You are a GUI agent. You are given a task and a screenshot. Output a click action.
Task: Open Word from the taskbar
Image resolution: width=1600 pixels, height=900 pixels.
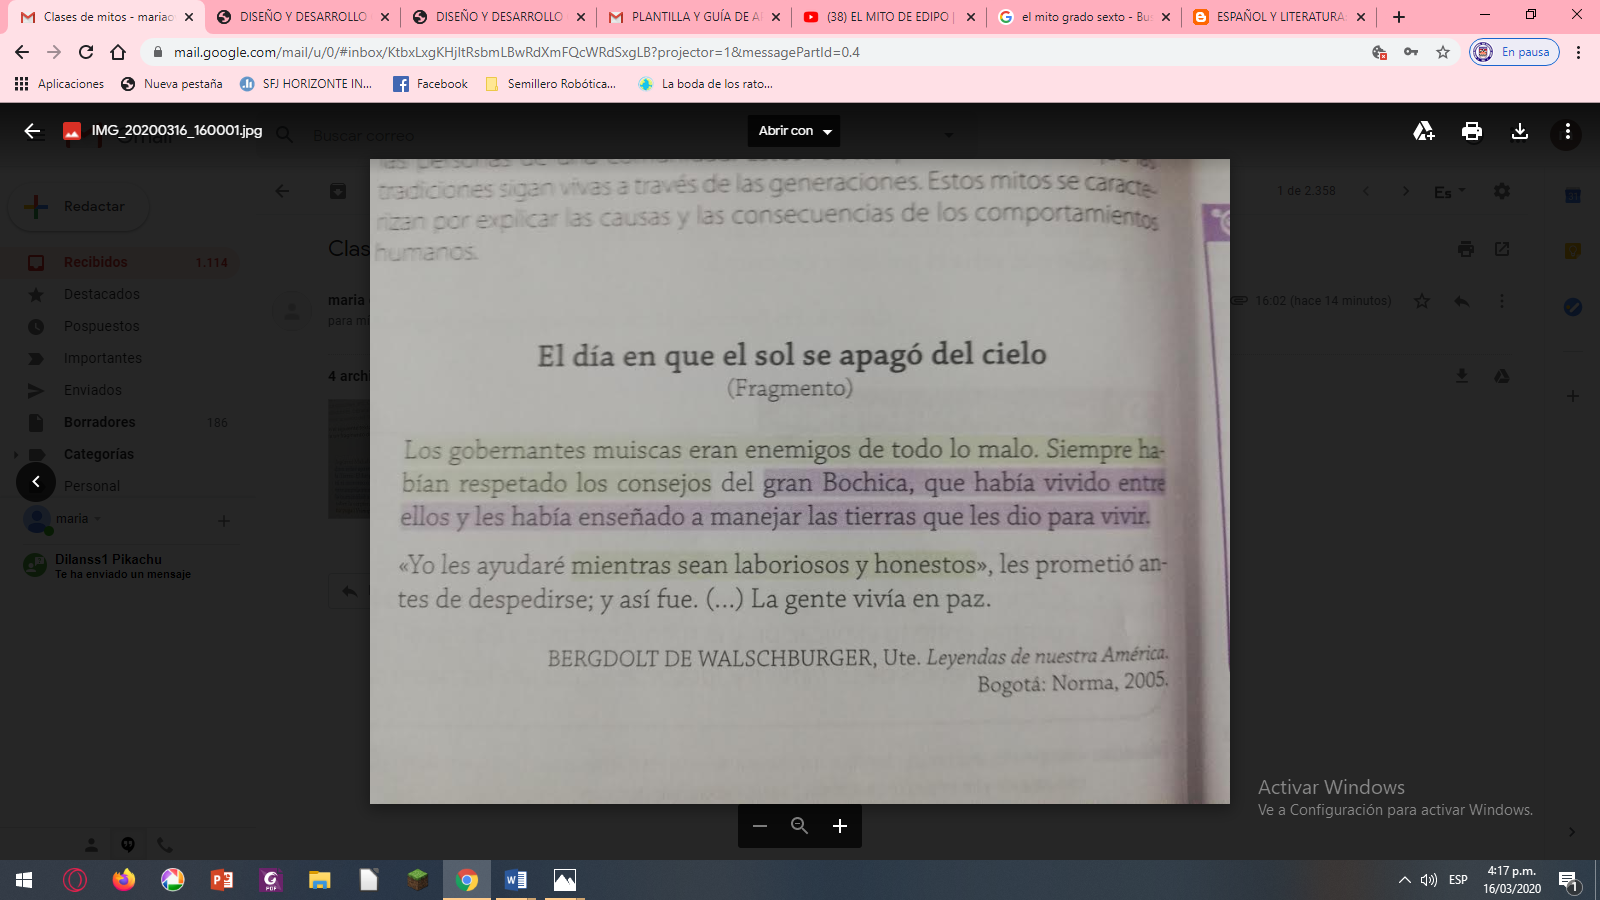[x=516, y=880]
